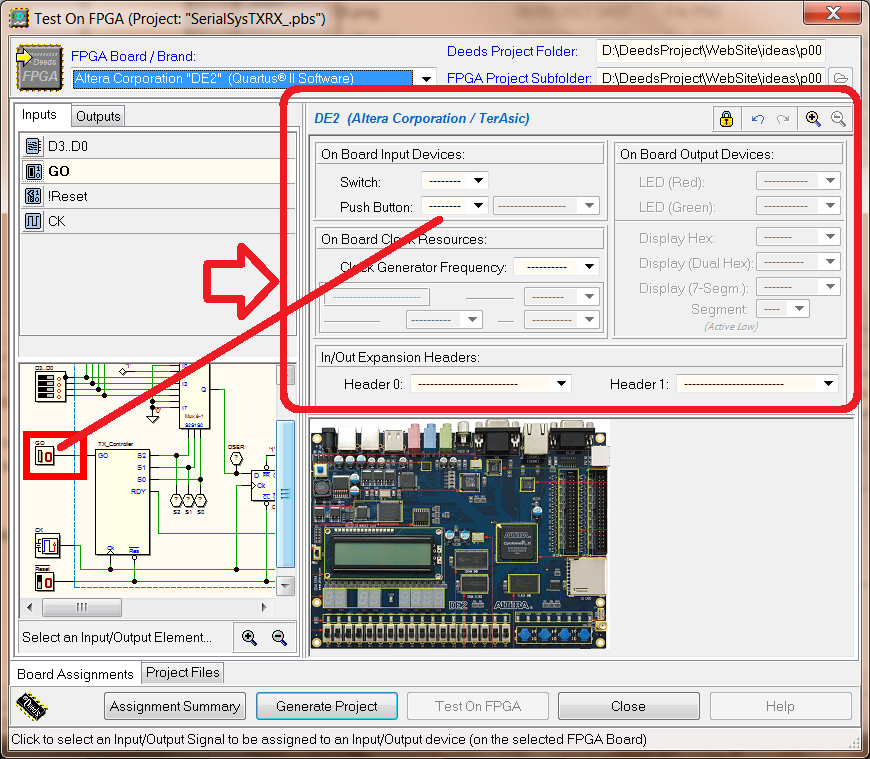This screenshot has width=870, height=759.
Task: Select the D3..D0 input icon in the list
Action: (x=33, y=146)
